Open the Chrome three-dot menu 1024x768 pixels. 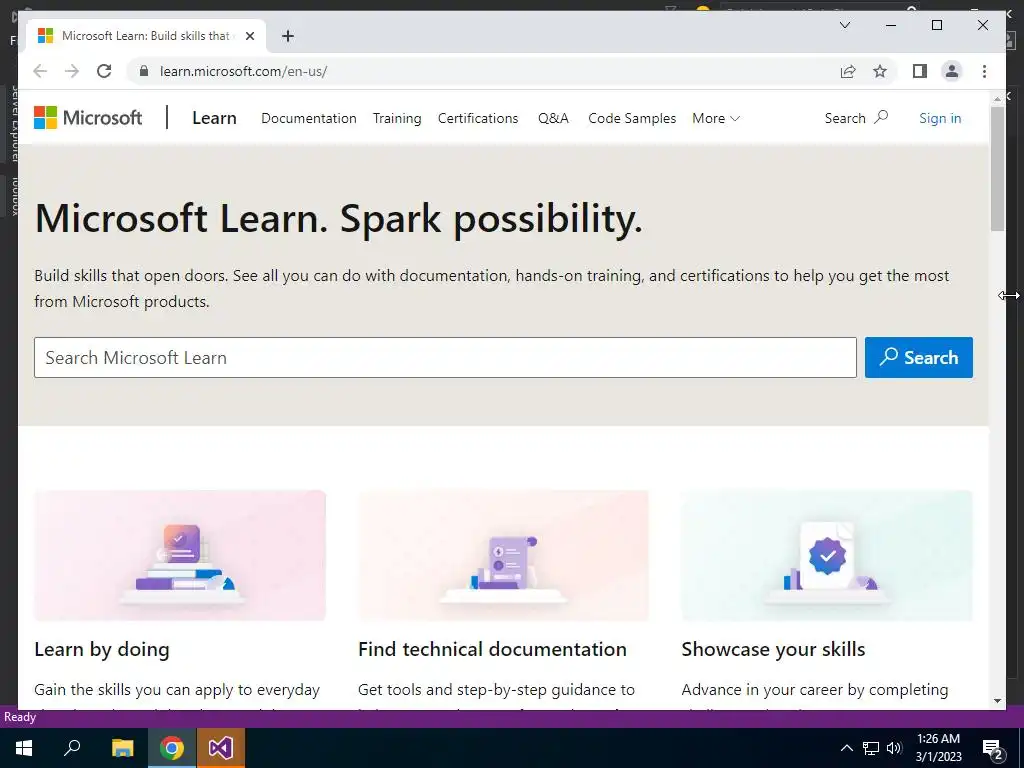pyautogui.click(x=984, y=71)
